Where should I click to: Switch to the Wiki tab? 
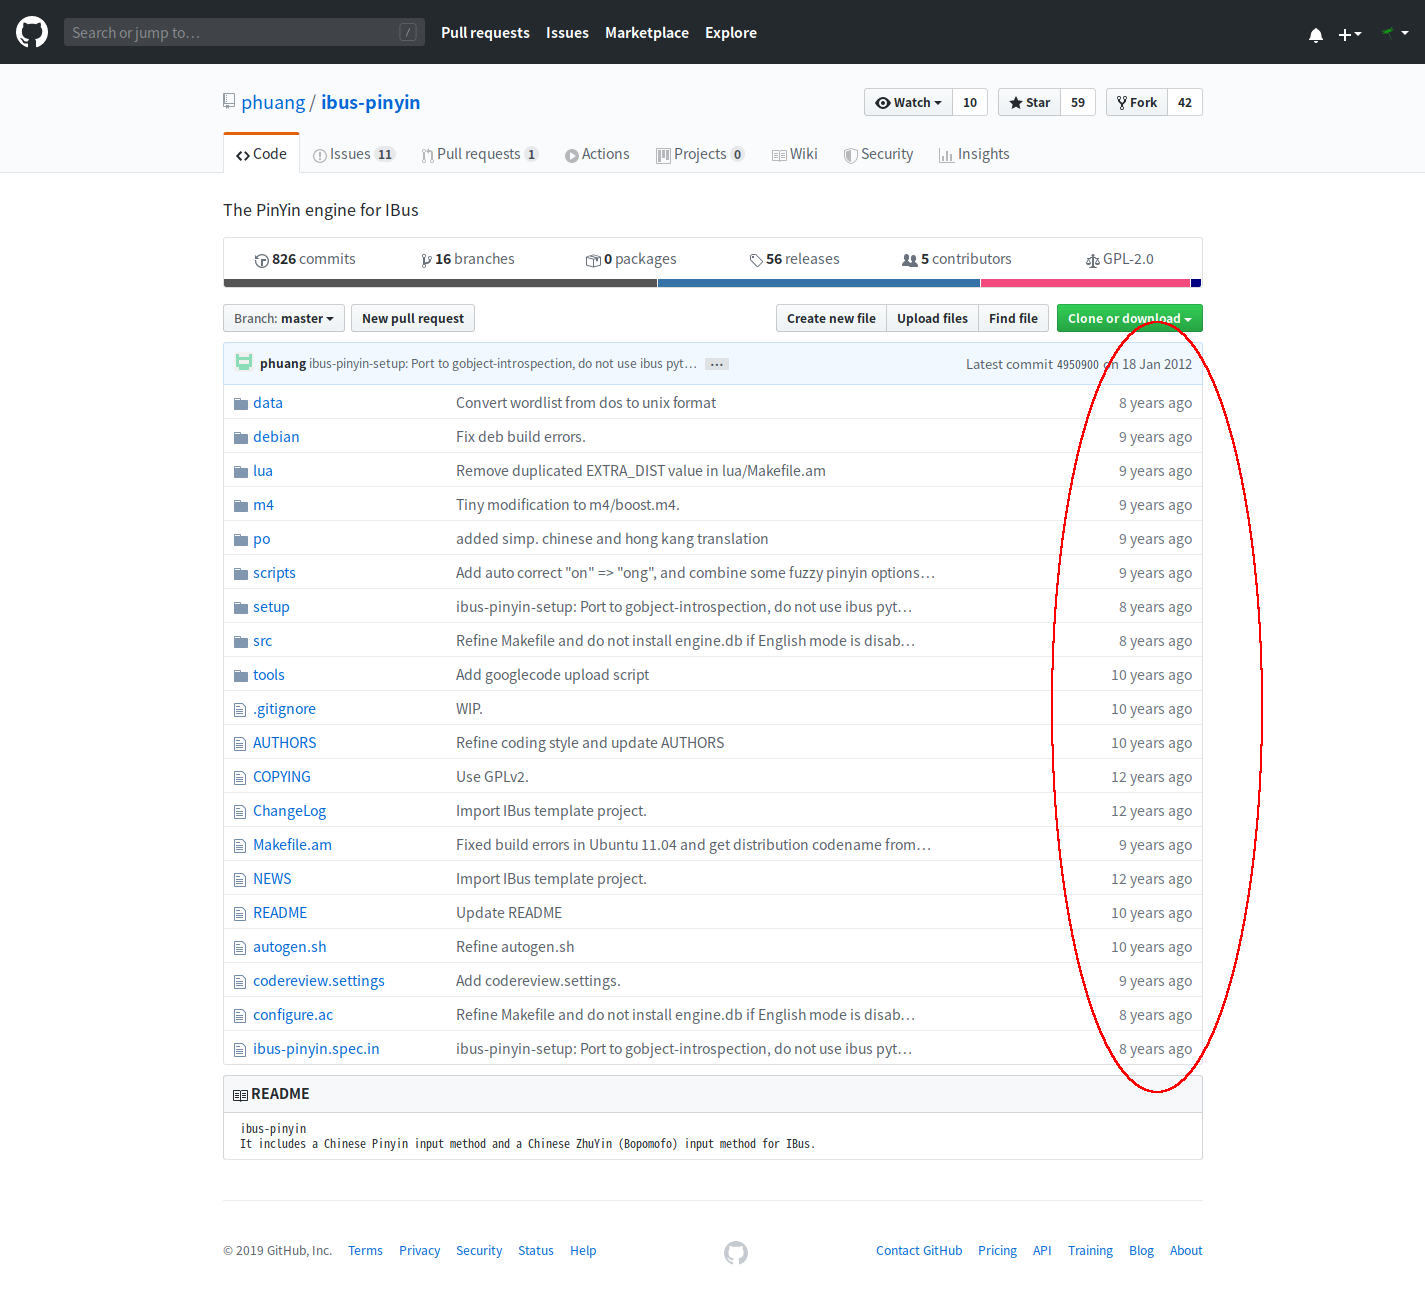(x=795, y=154)
